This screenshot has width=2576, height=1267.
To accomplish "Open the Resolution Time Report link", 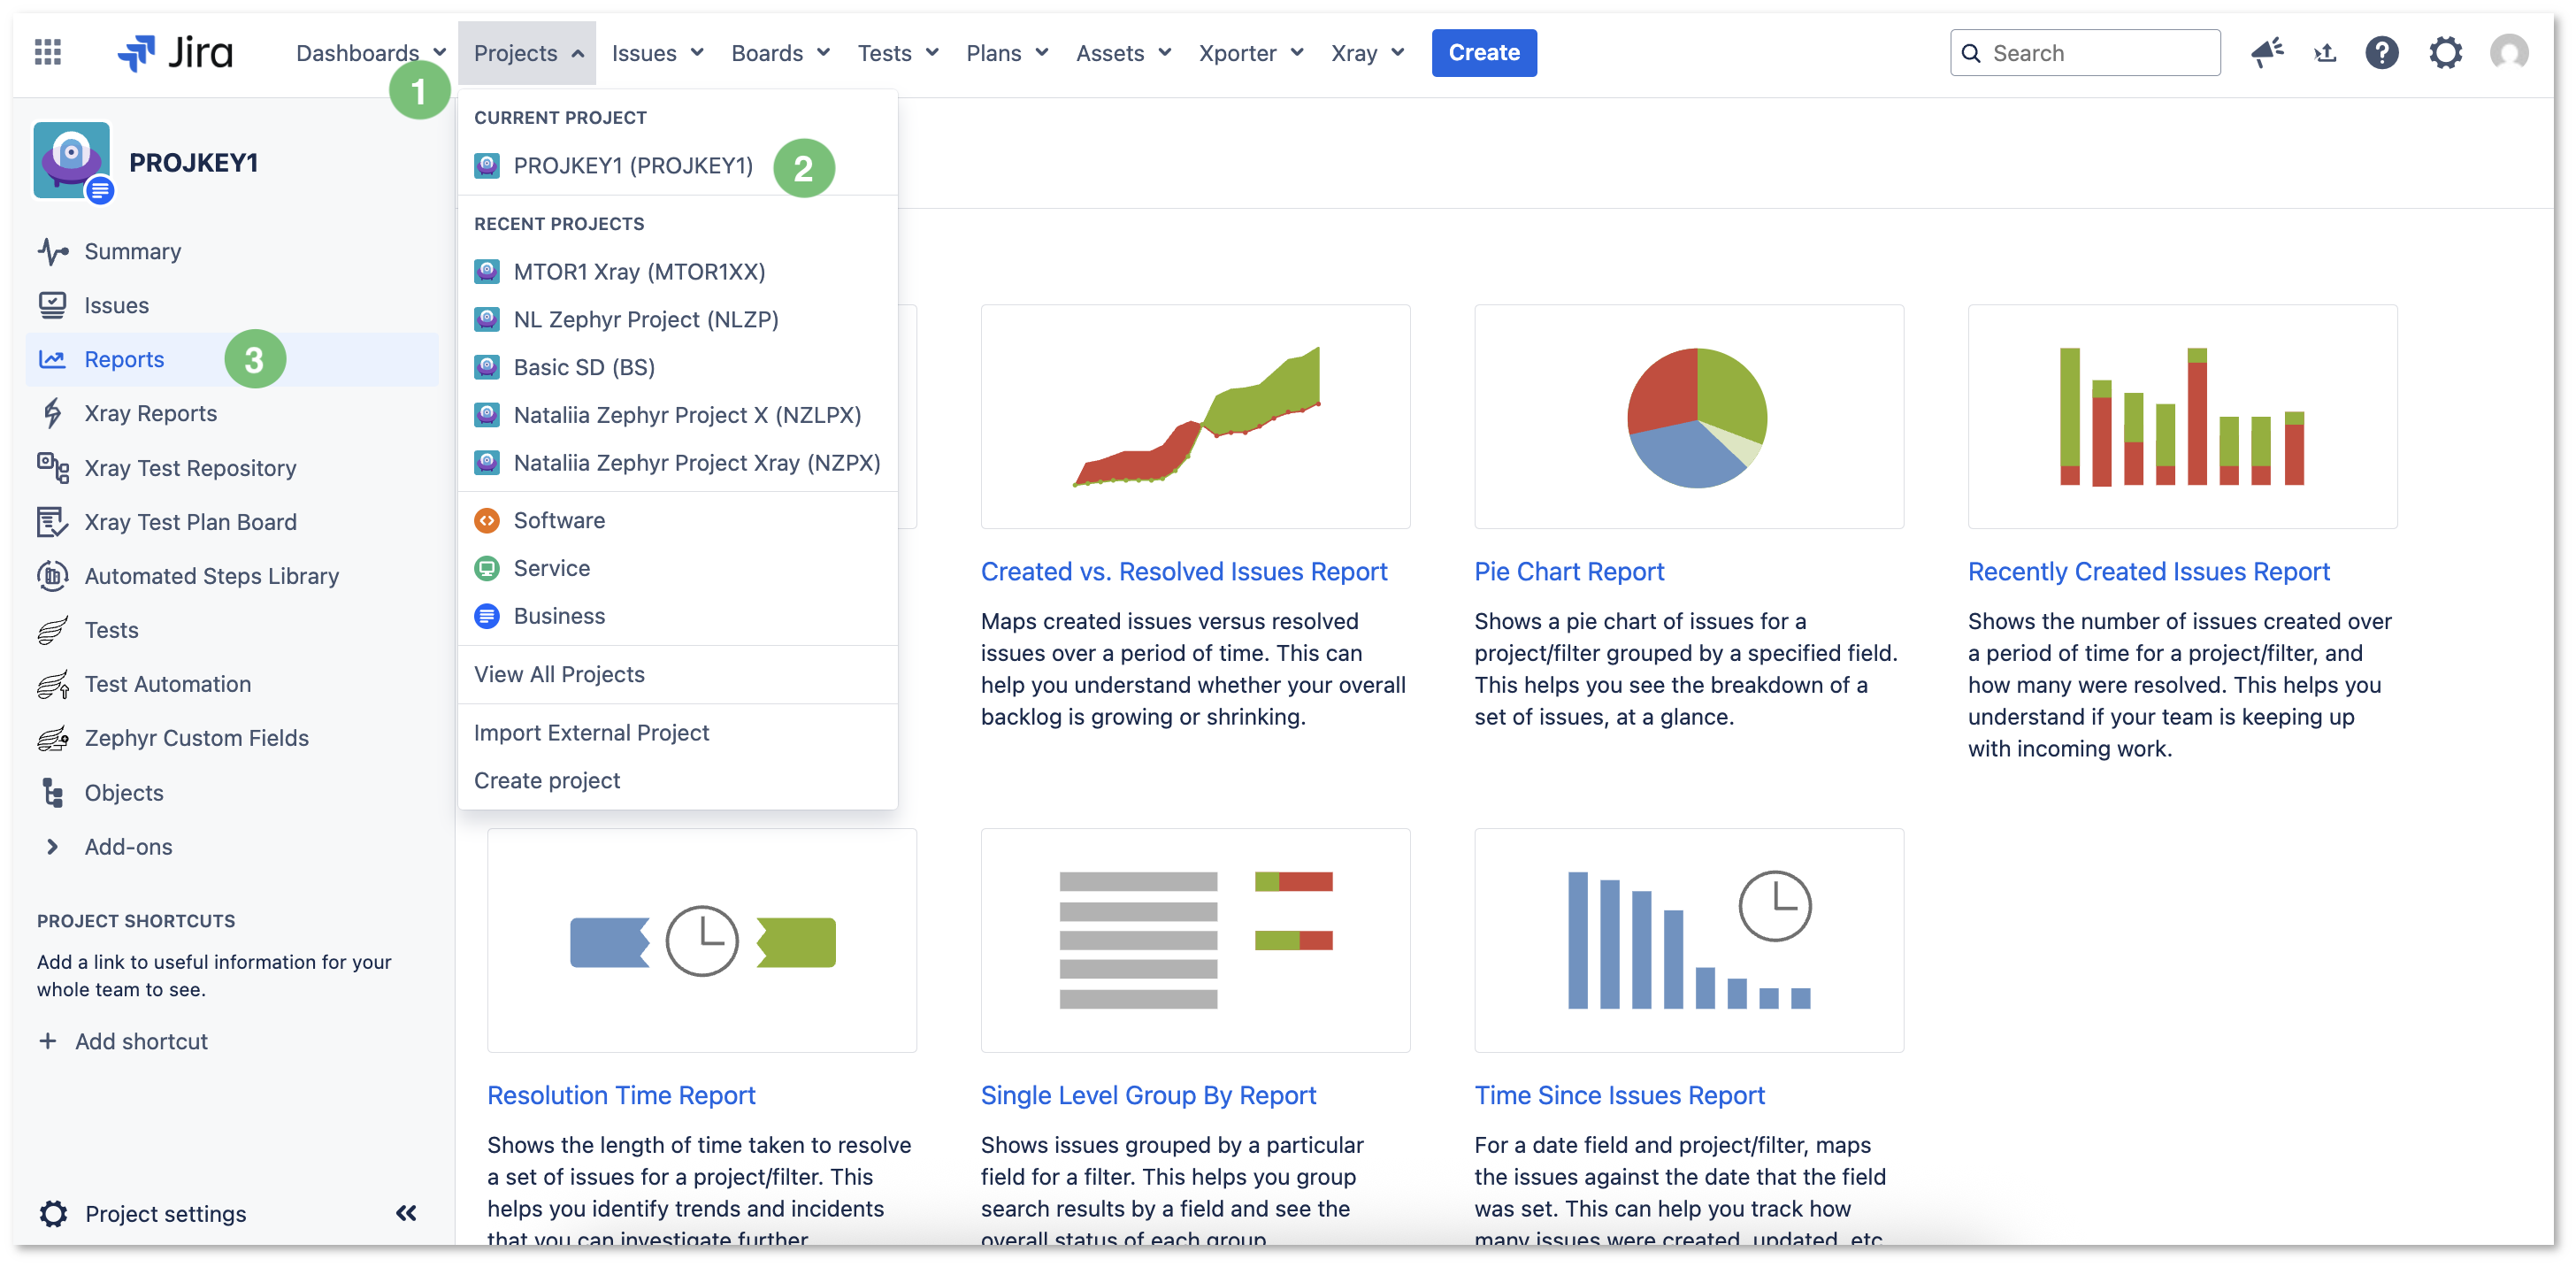I will tap(621, 1096).
